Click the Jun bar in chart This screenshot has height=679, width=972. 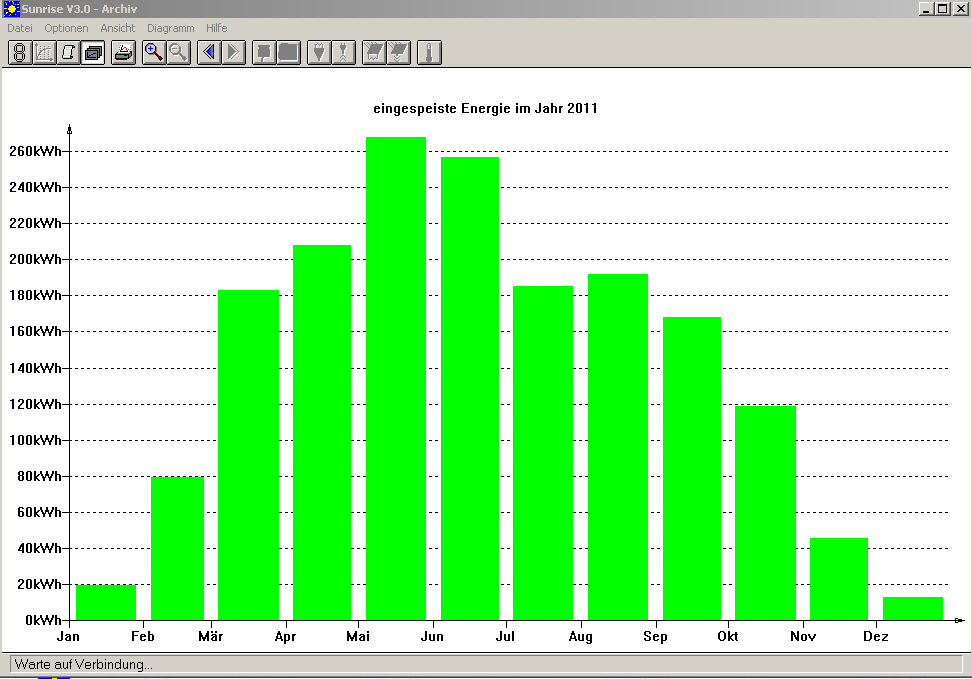tap(470, 389)
